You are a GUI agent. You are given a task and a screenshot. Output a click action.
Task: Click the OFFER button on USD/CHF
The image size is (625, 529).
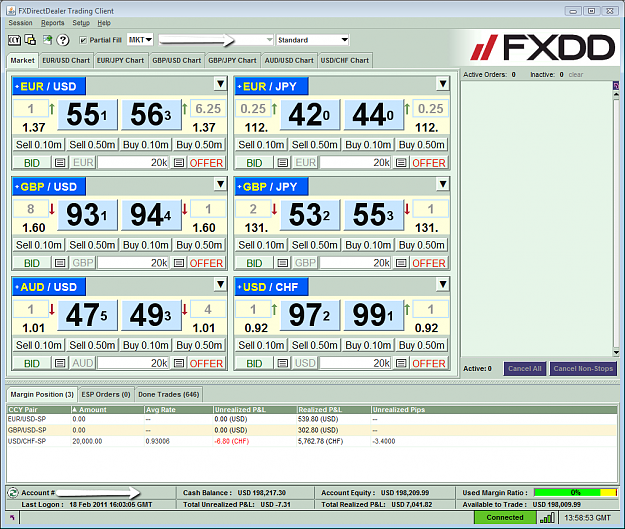point(429,363)
